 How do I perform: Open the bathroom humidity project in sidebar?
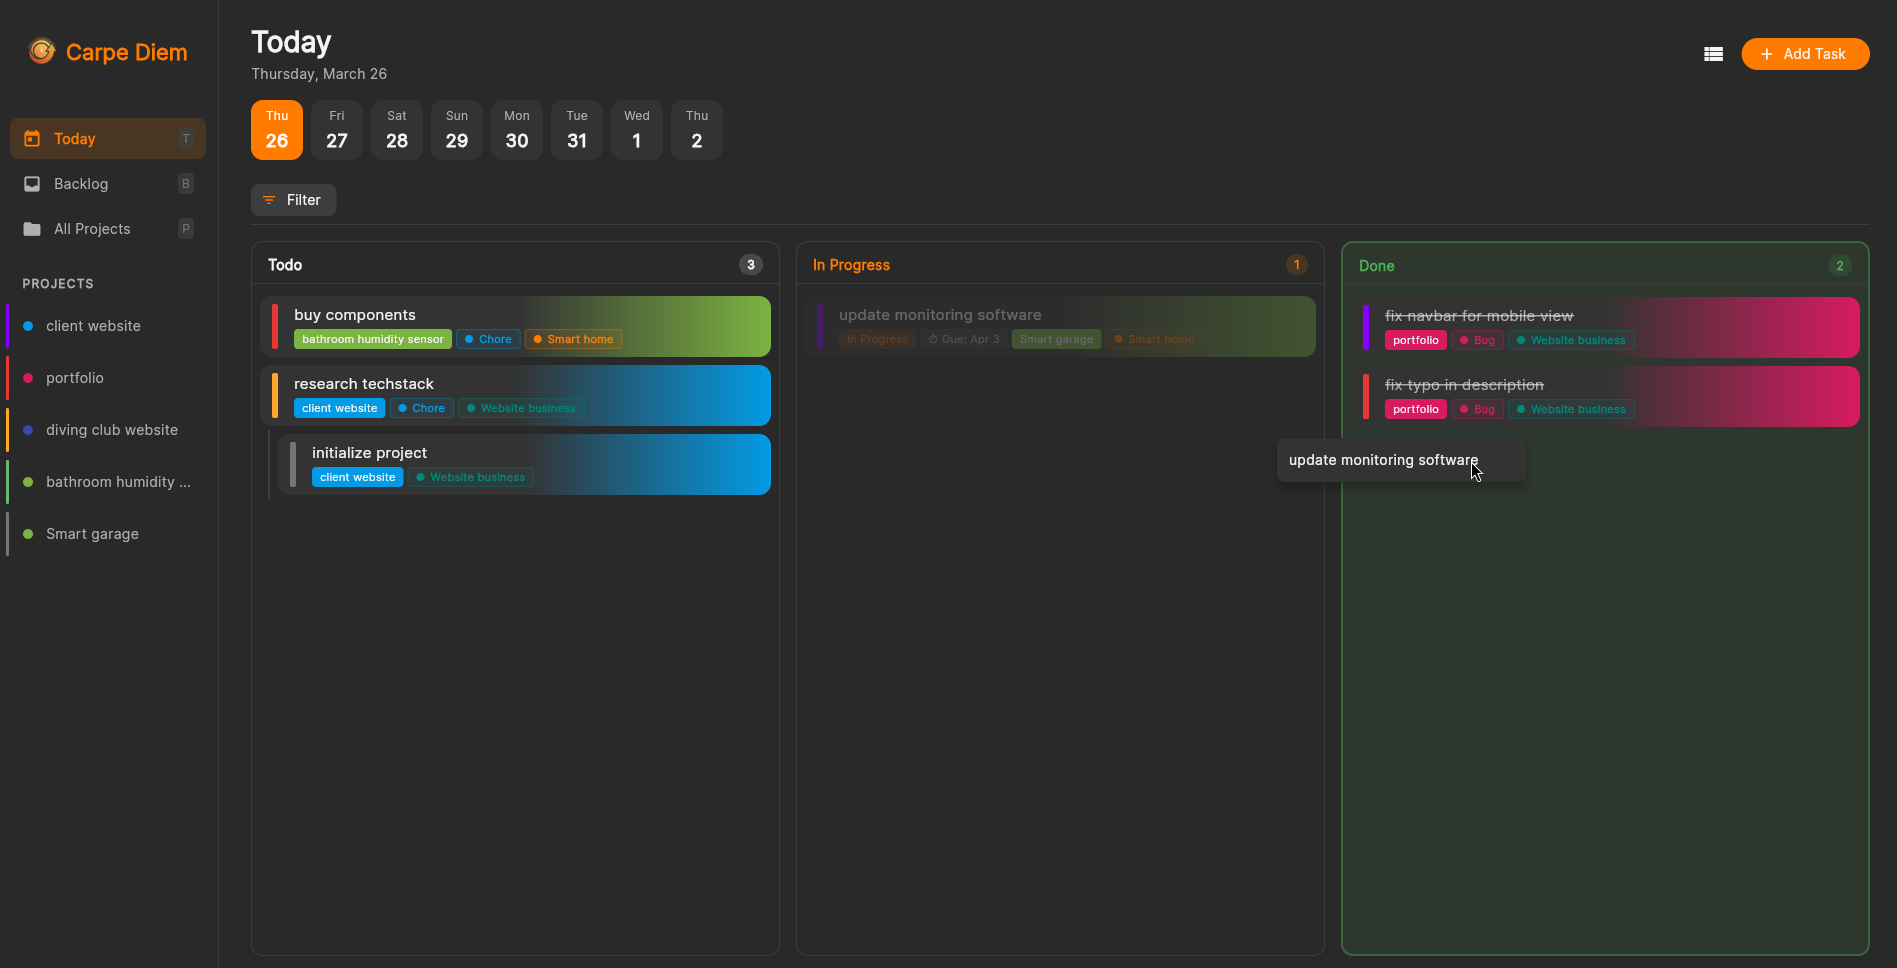[117, 482]
